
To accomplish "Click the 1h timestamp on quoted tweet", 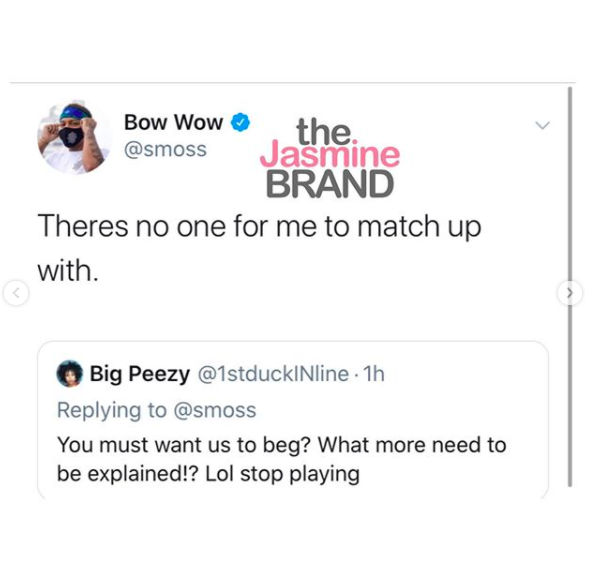I will (374, 374).
